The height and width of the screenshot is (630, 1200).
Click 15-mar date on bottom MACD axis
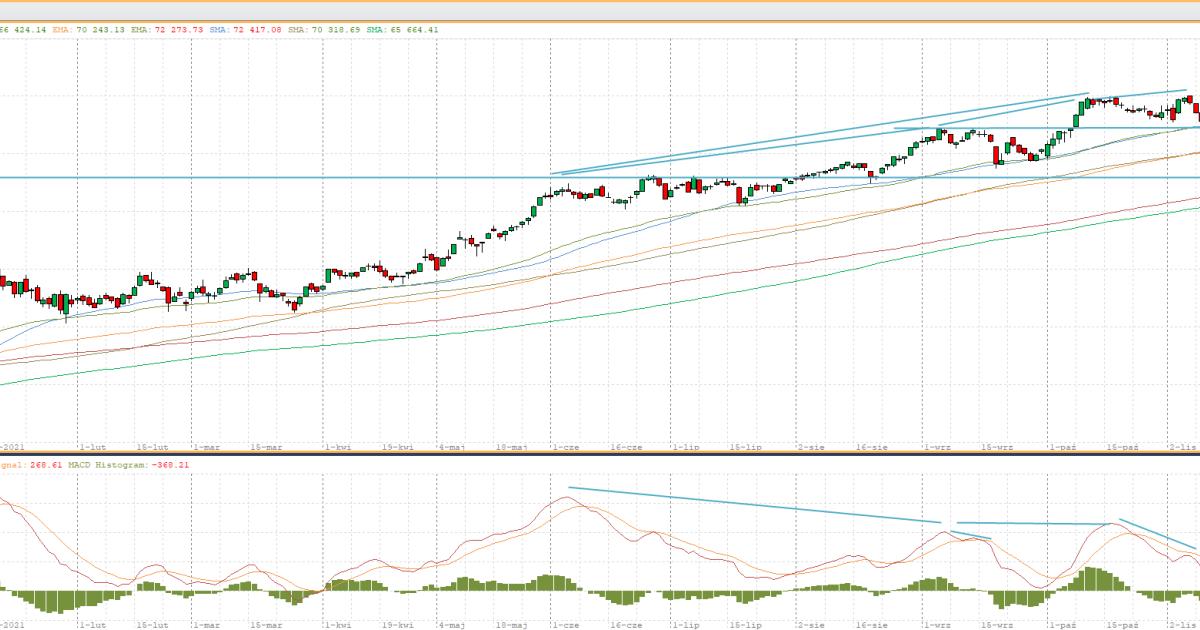pyautogui.click(x=267, y=624)
